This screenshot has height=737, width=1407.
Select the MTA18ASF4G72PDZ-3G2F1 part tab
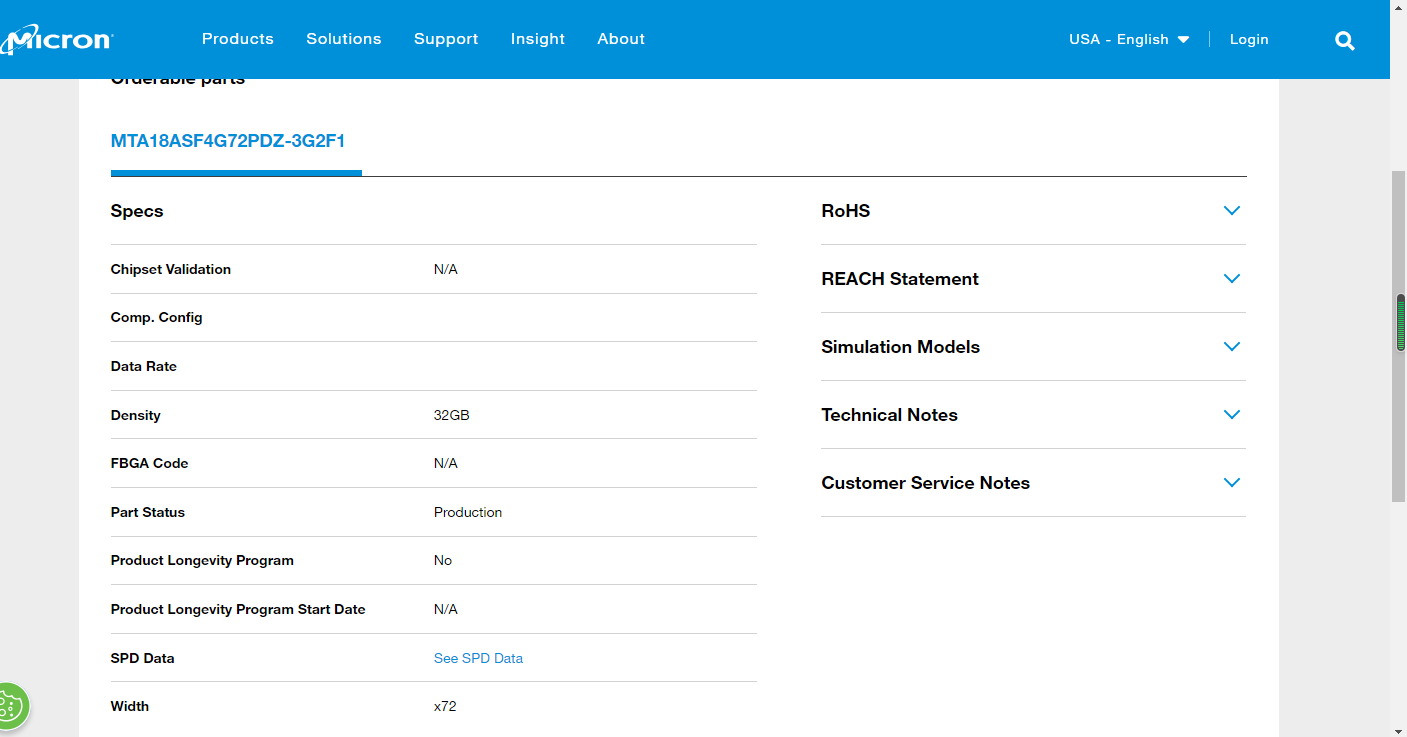[228, 141]
